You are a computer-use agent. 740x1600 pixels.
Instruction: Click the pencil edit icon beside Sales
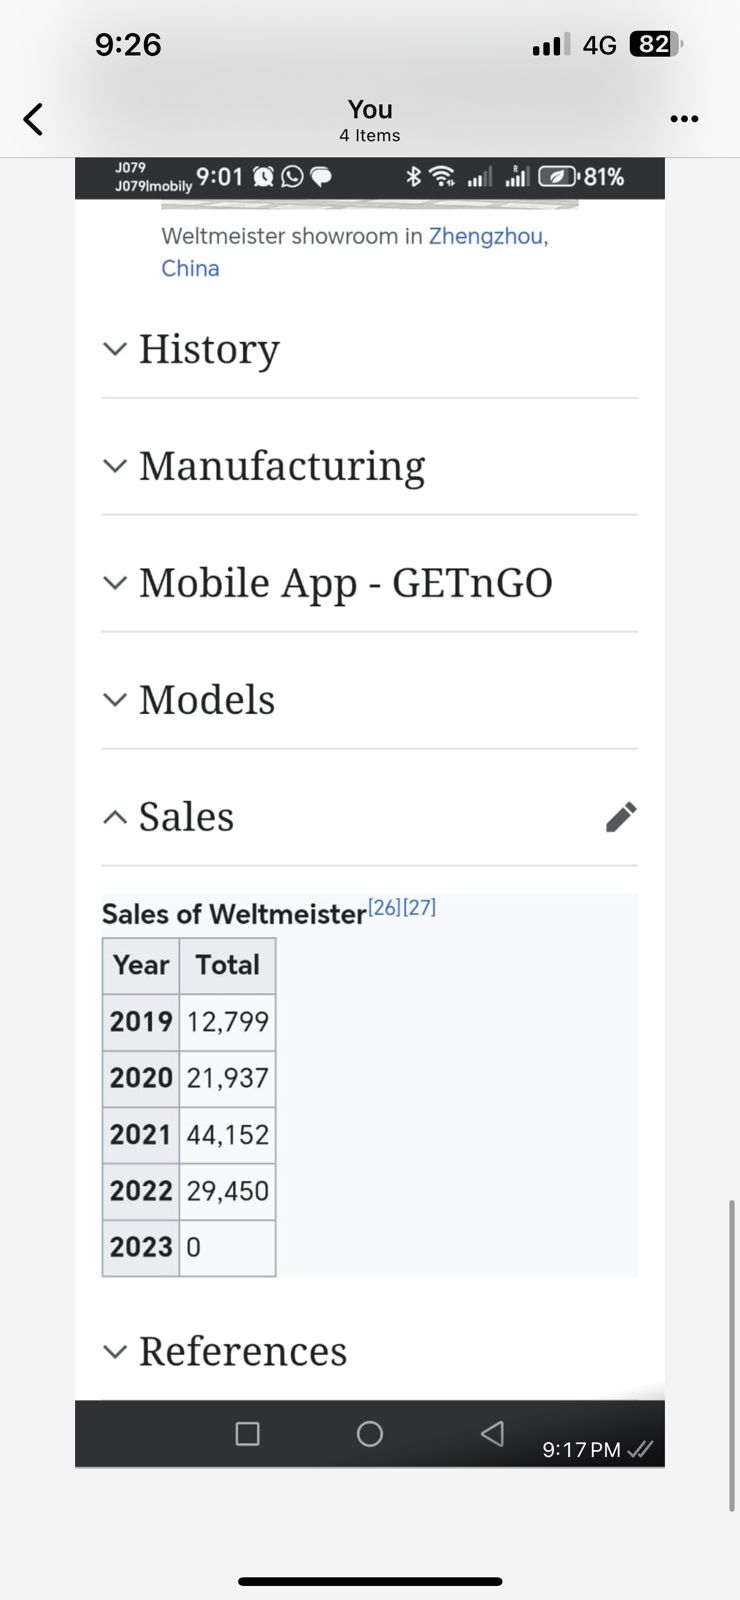[620, 817]
